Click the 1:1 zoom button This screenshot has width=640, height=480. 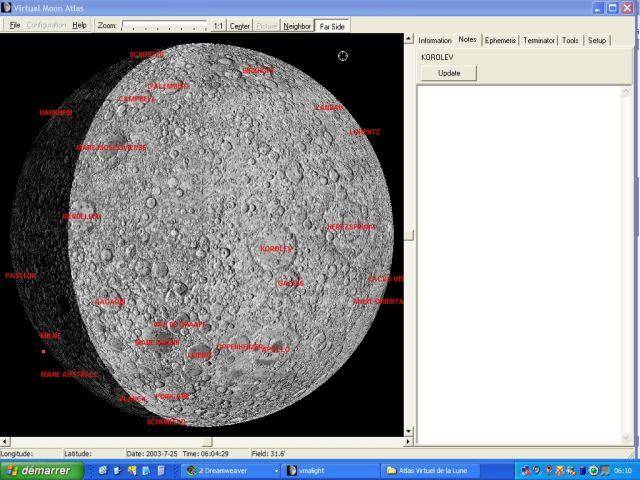pyautogui.click(x=218, y=26)
